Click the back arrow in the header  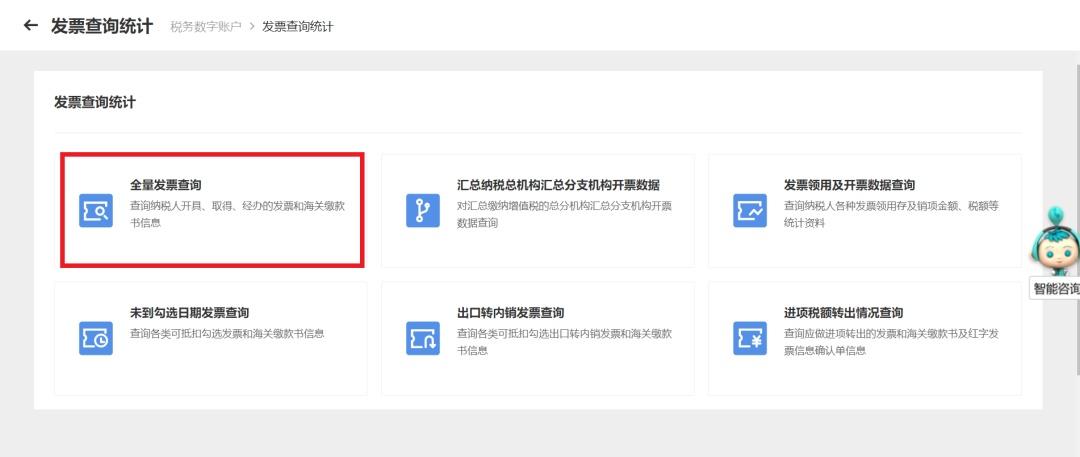[x=31, y=25]
